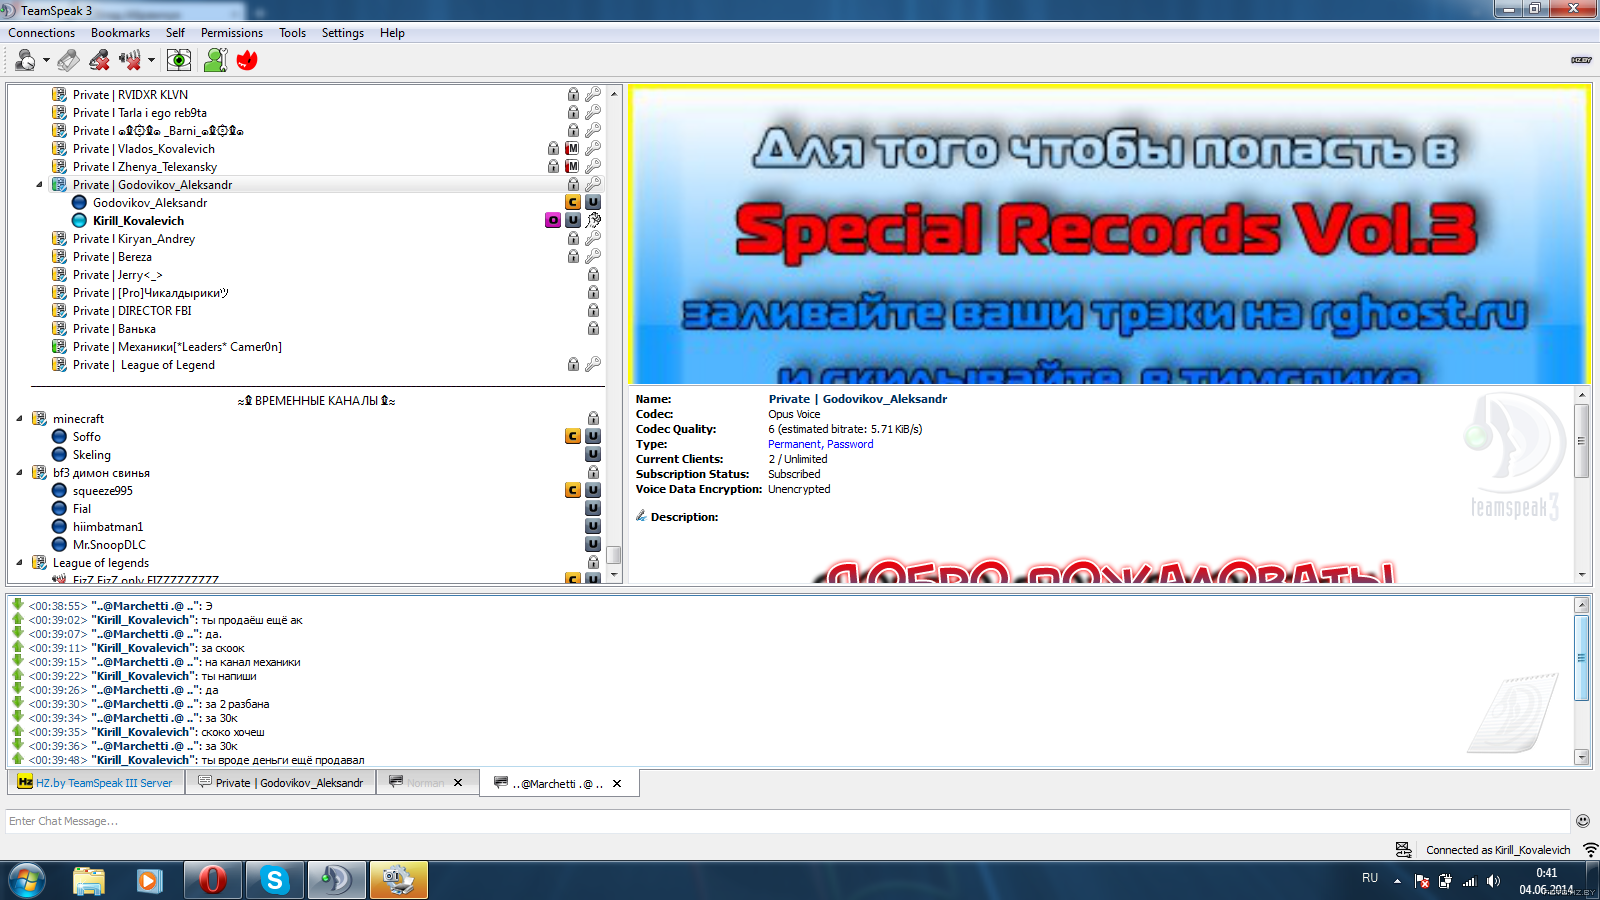Click the Opera browser taskbar icon
The image size is (1600, 900).
tap(212, 880)
